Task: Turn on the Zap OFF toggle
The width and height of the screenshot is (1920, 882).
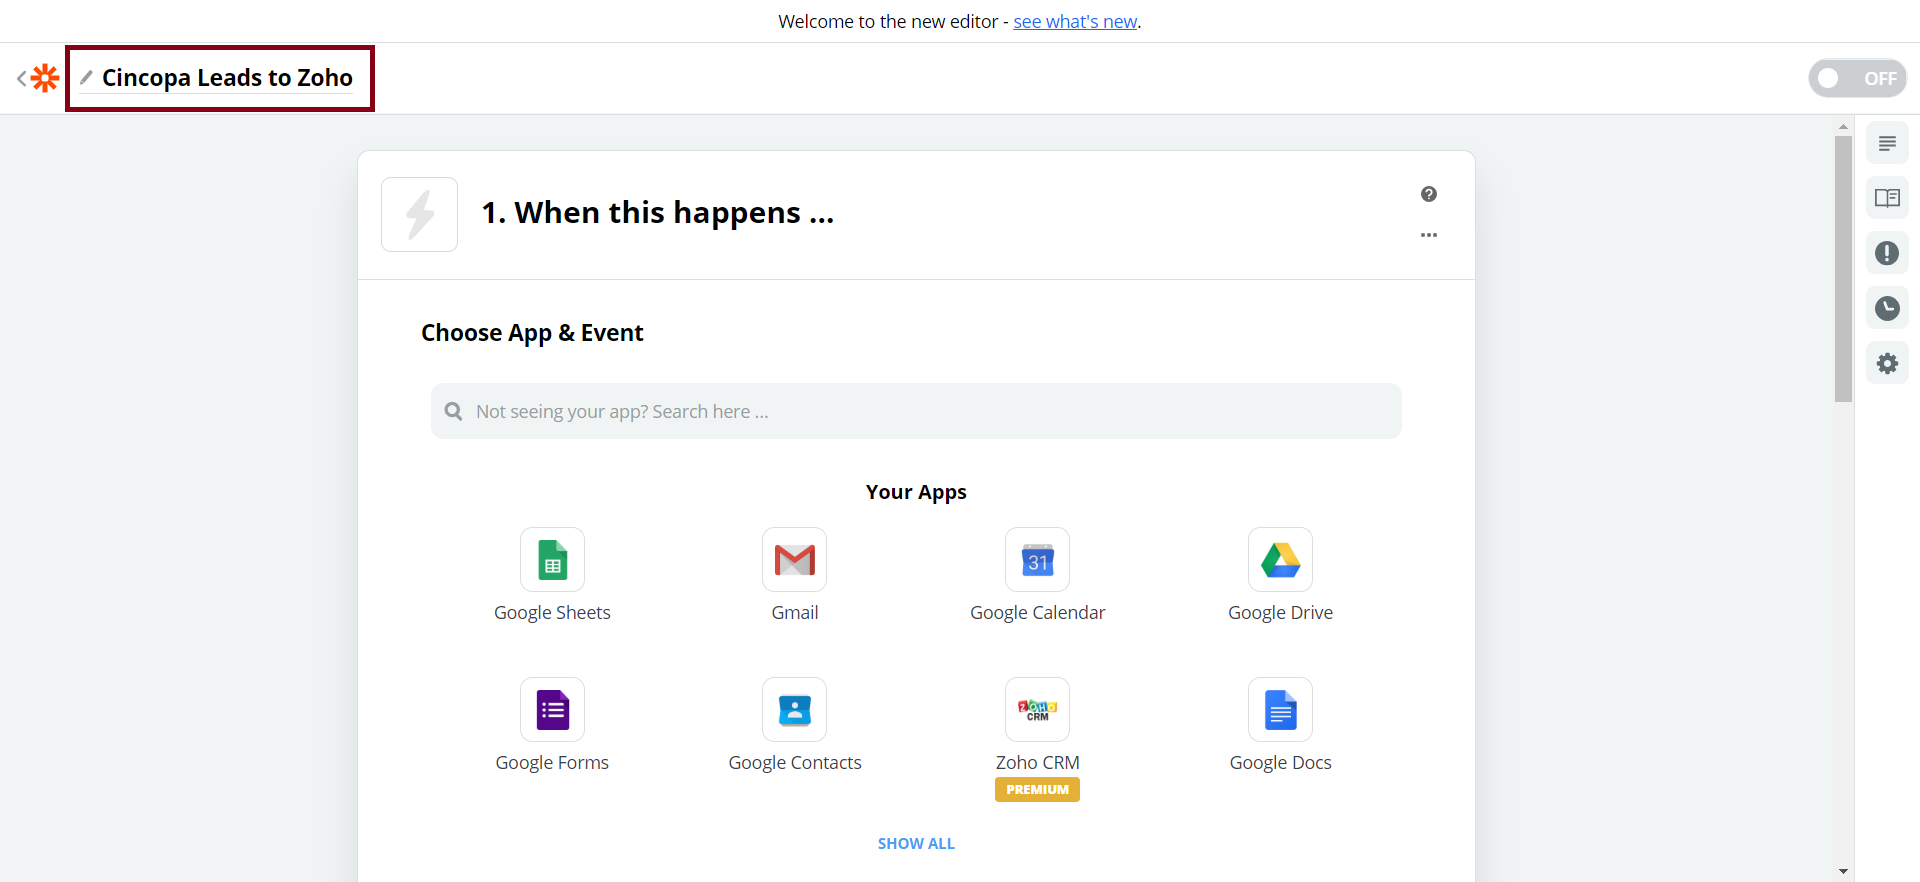Action: pyautogui.click(x=1856, y=78)
